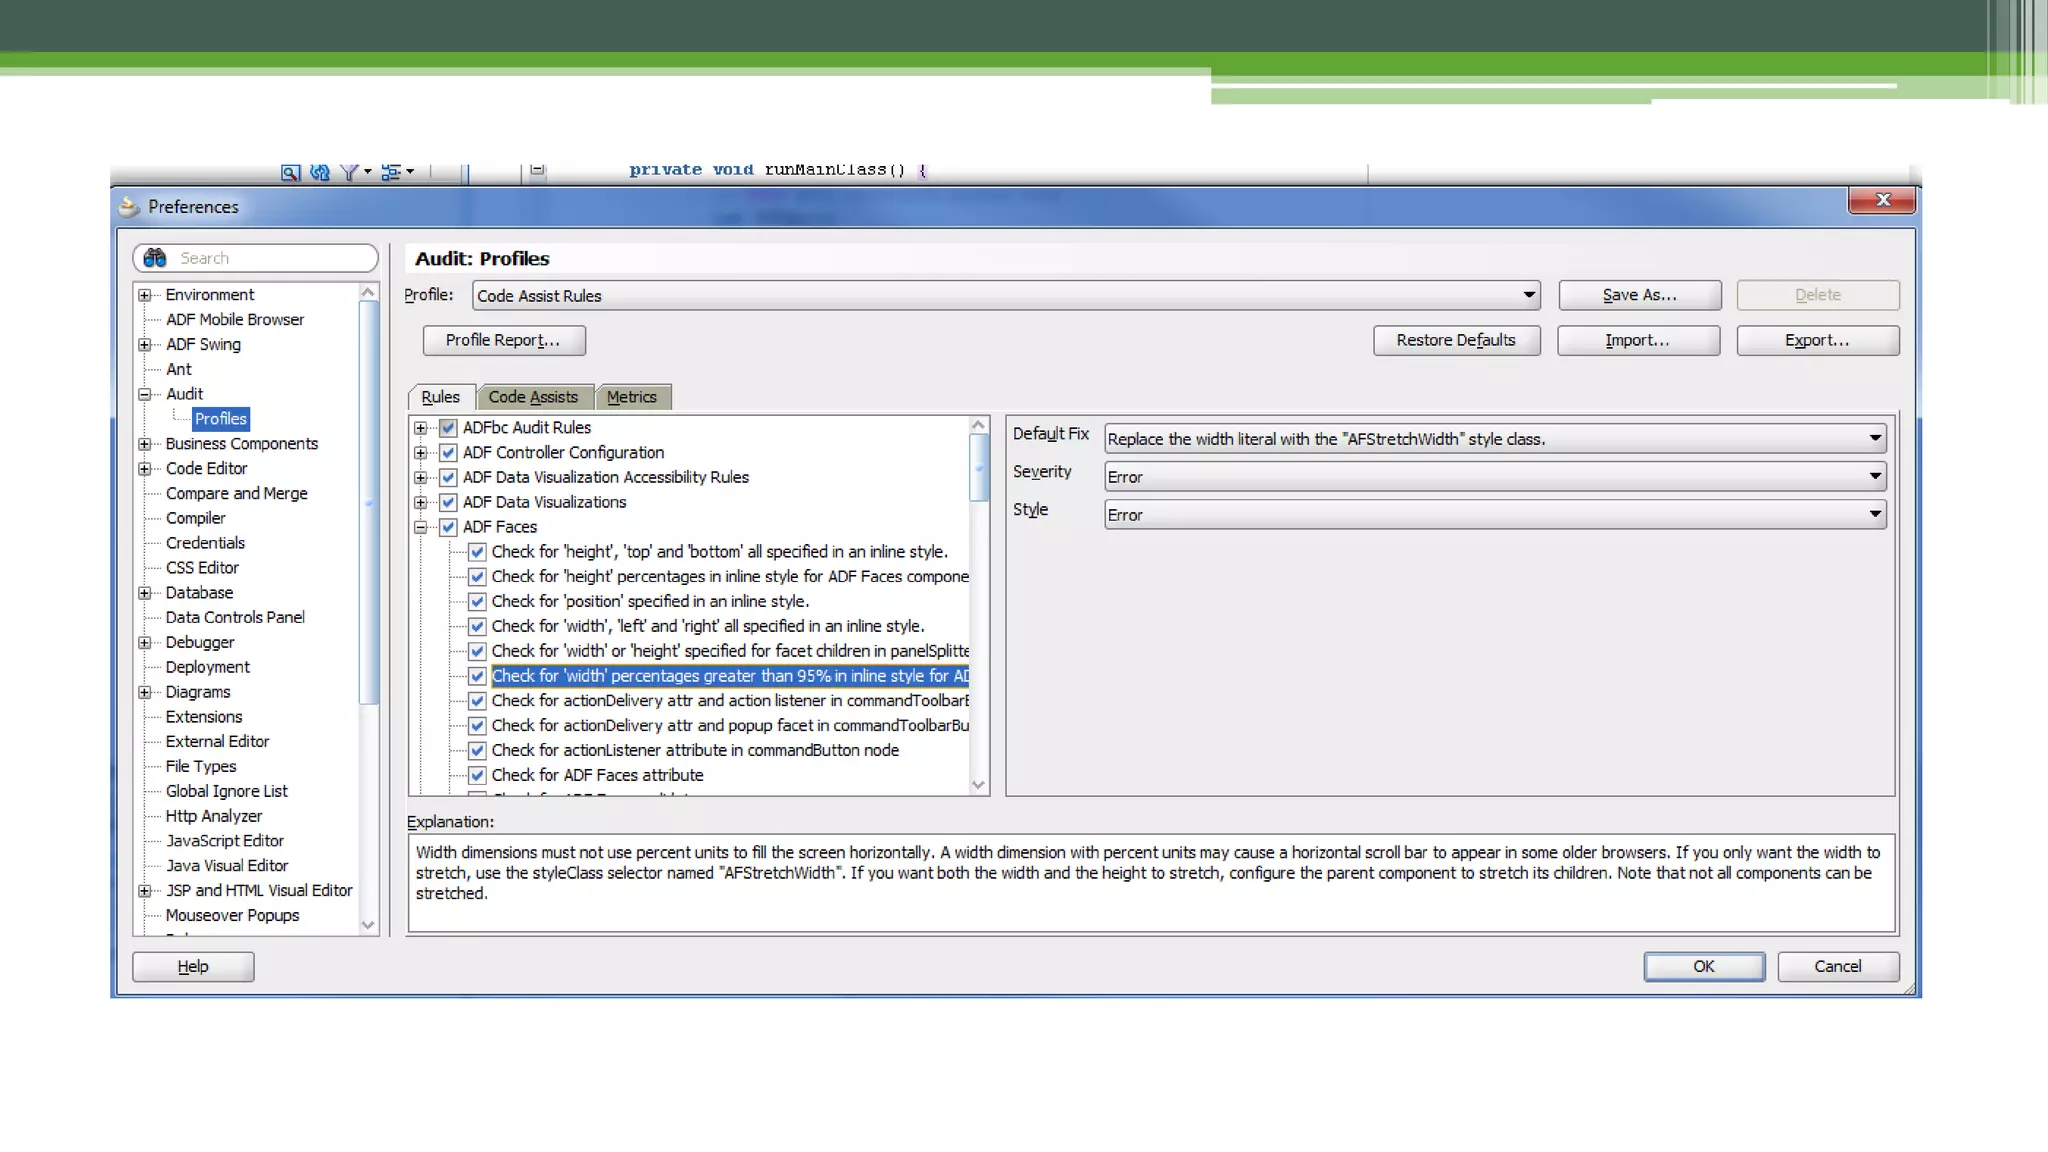Click the tree options icon in toolbar
2048x1152 pixels.
click(x=391, y=172)
